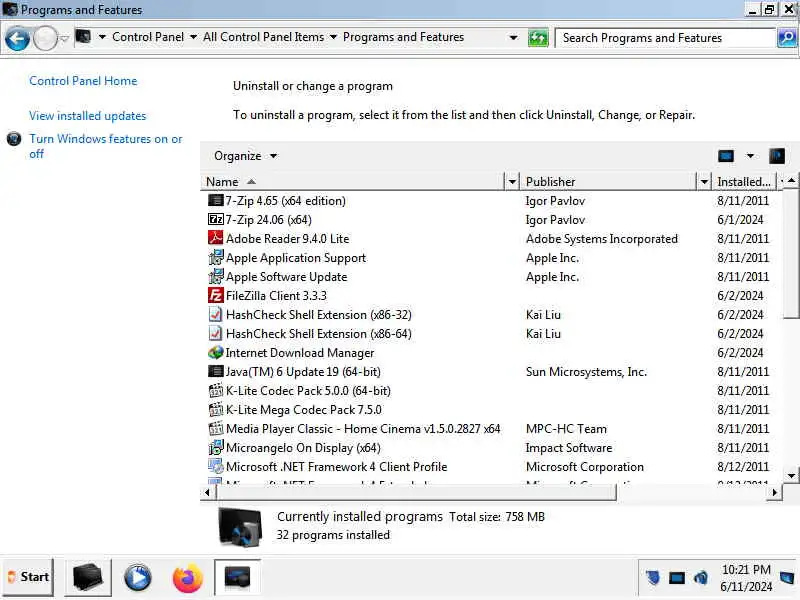
Task: Sort by the Installed On column header
Action: click(x=744, y=182)
